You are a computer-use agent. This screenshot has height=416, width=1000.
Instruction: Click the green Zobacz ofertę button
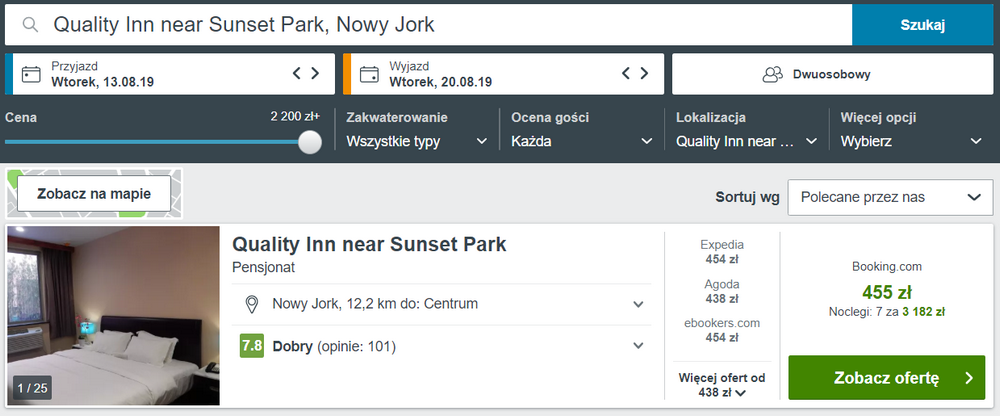tap(886, 378)
